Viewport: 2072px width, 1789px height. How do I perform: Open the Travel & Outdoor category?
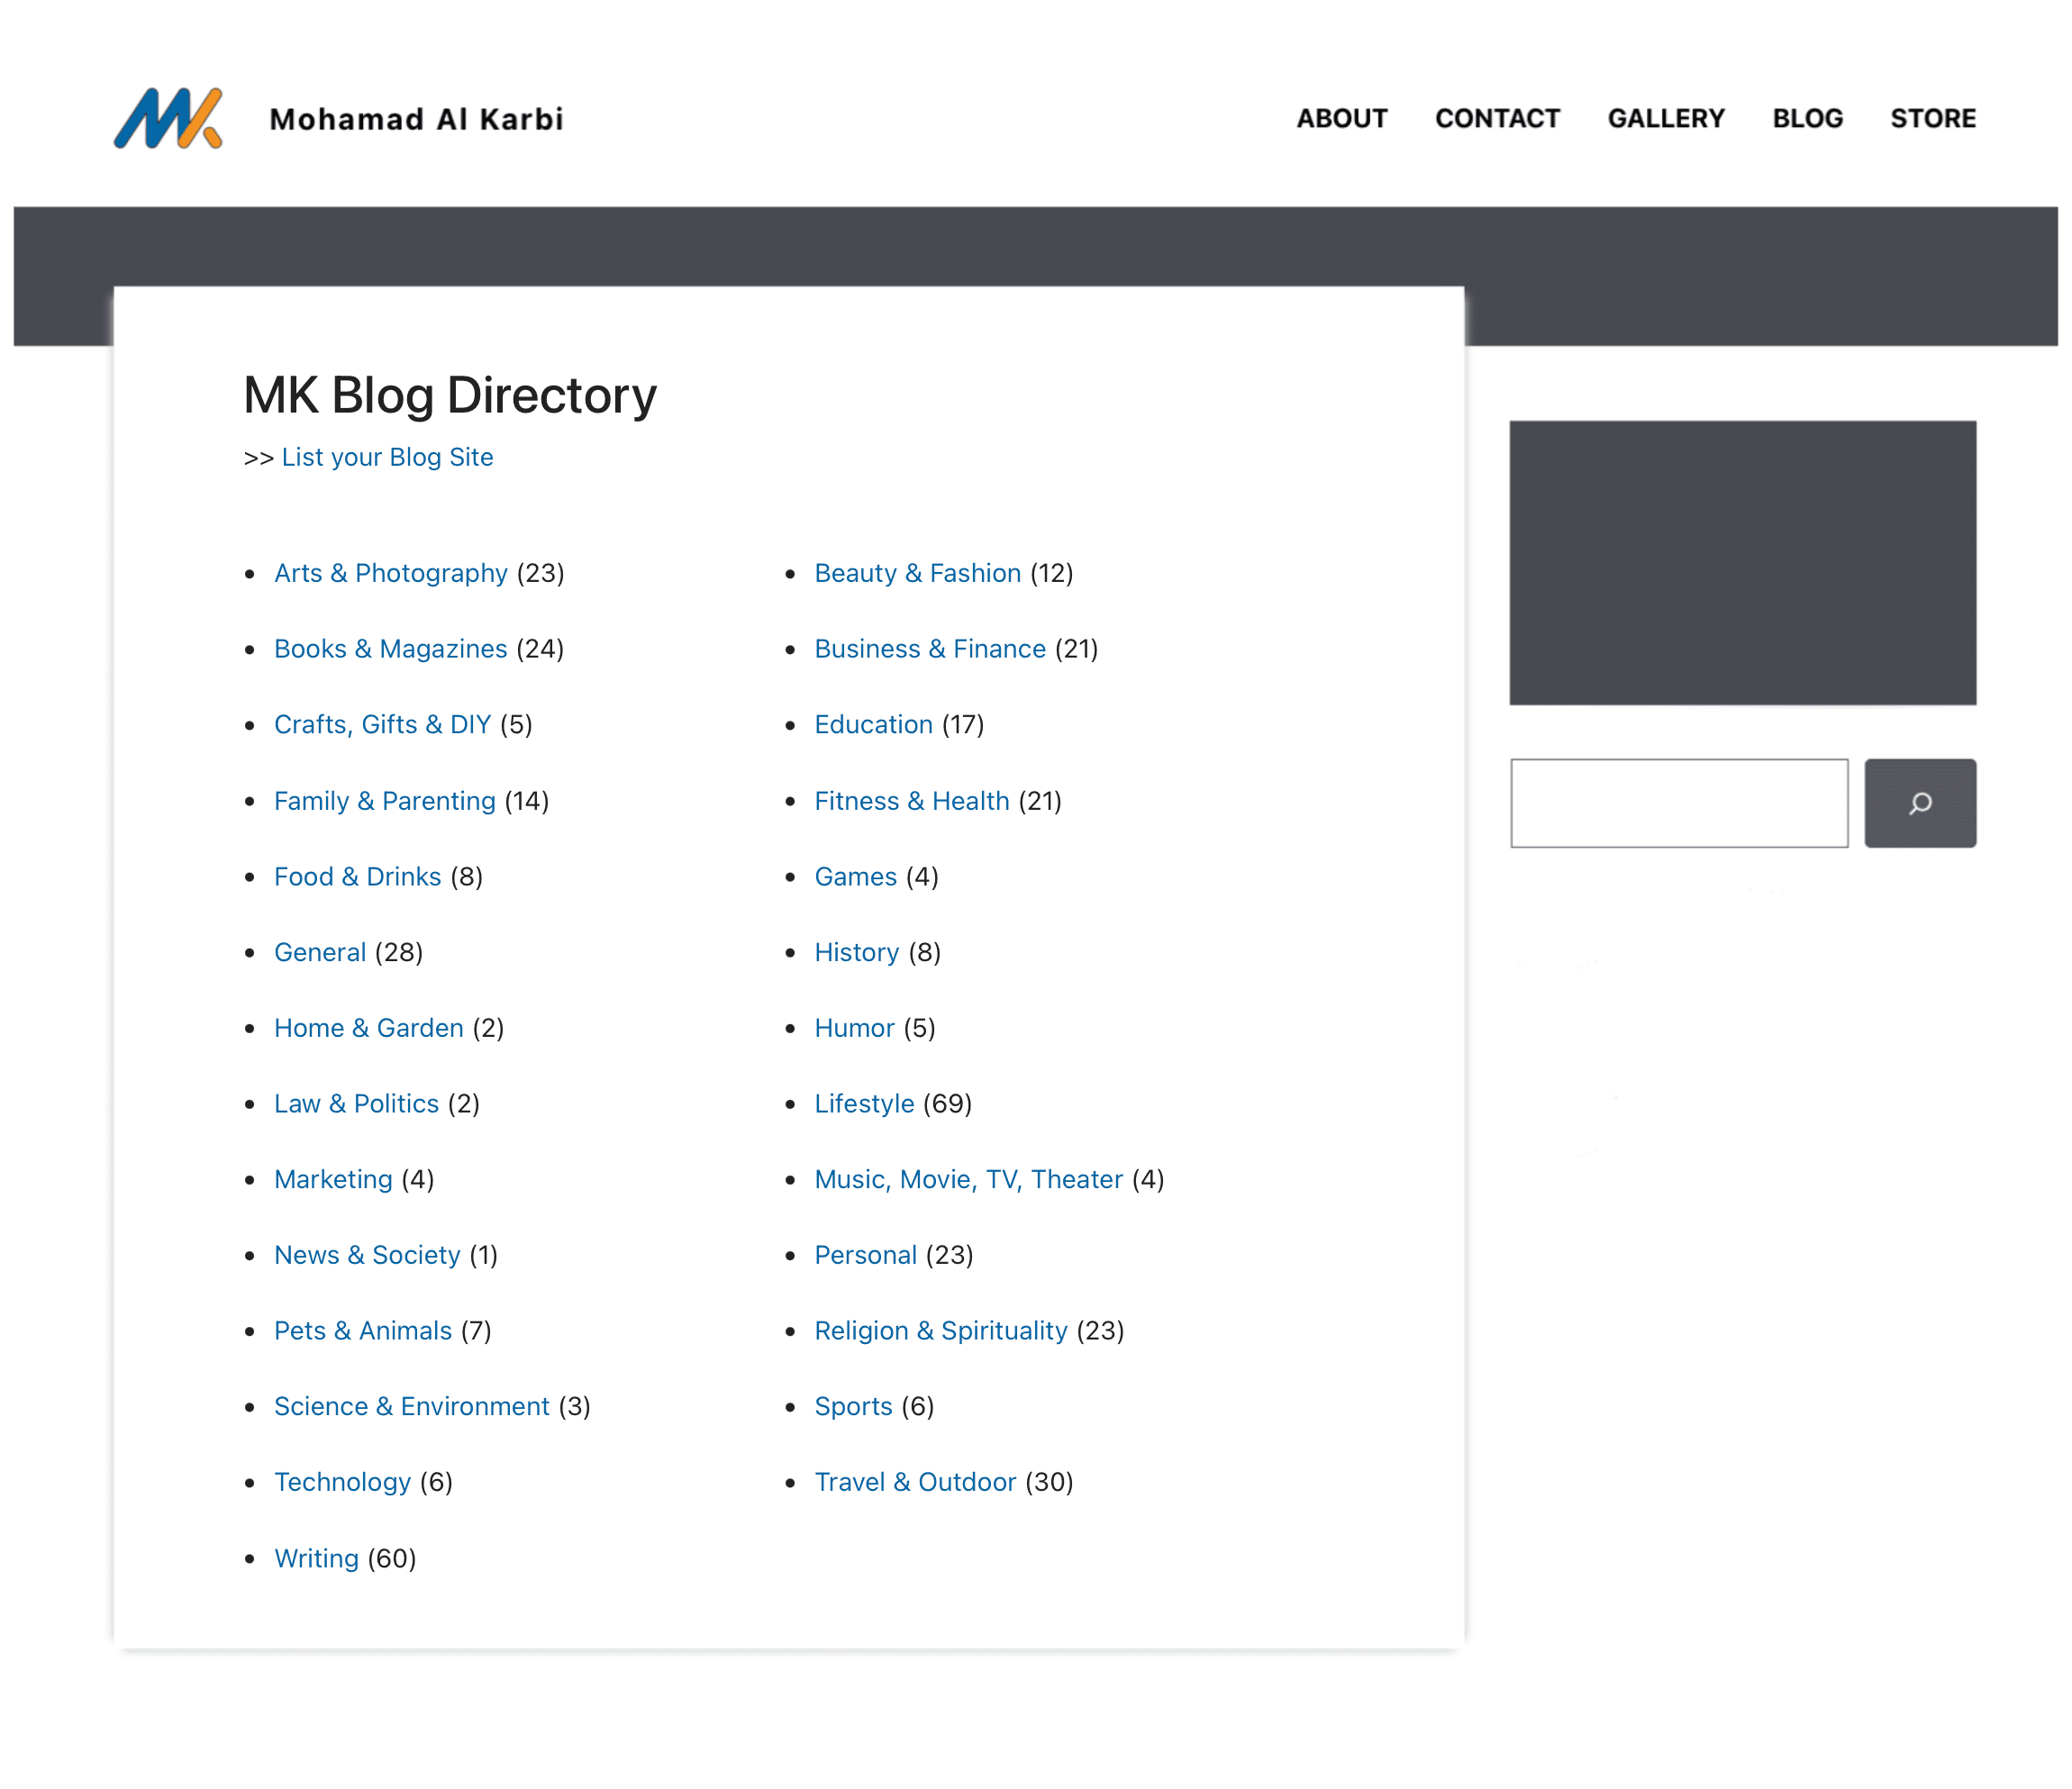pyautogui.click(x=916, y=1482)
